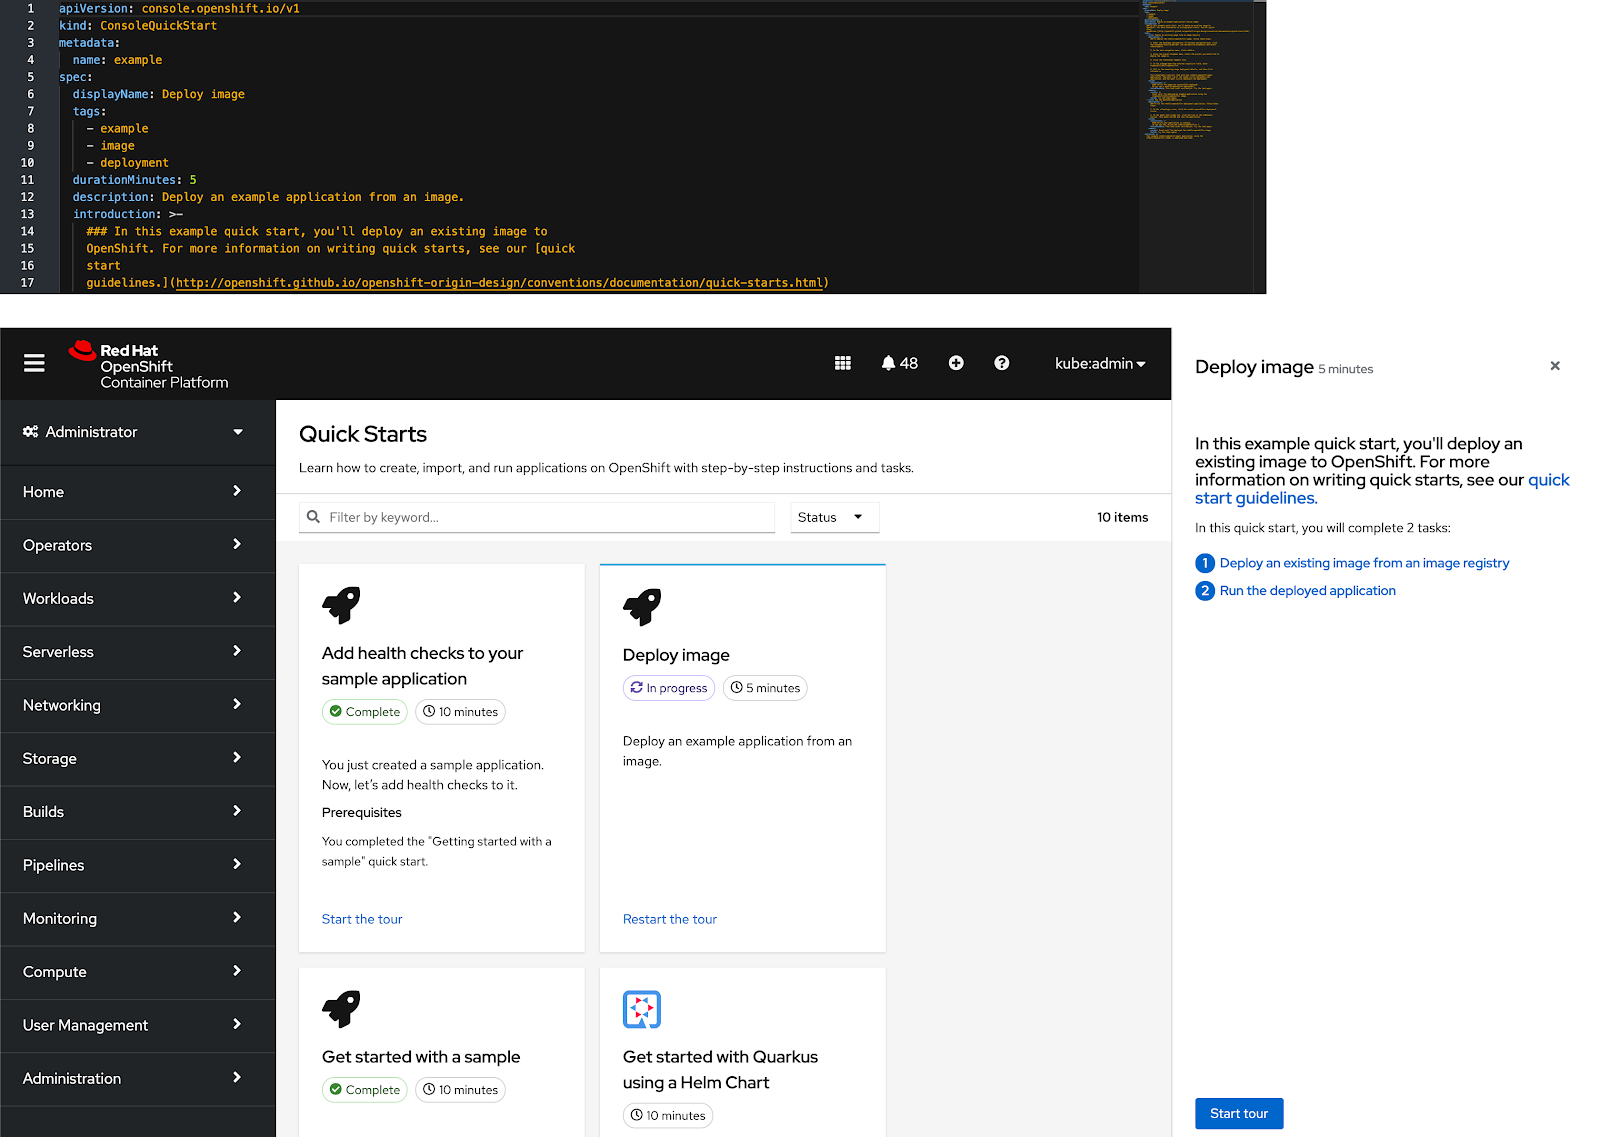Open the hamburger navigation menu
The image size is (1600, 1137).
point(34,363)
